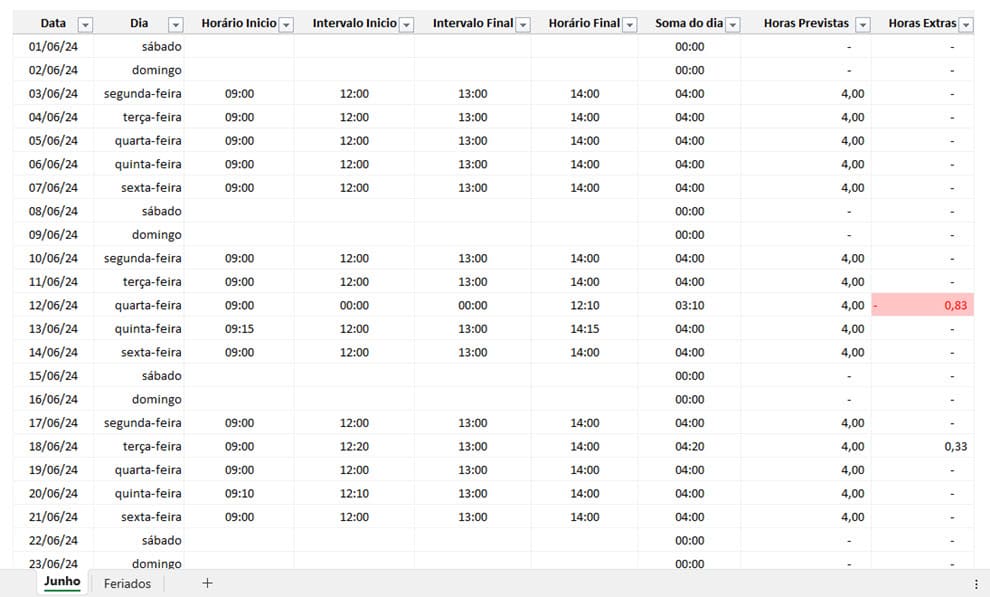Select Soma do dia 00:00 in the 02/06/24 row
This screenshot has height=597, width=990.
point(689,70)
